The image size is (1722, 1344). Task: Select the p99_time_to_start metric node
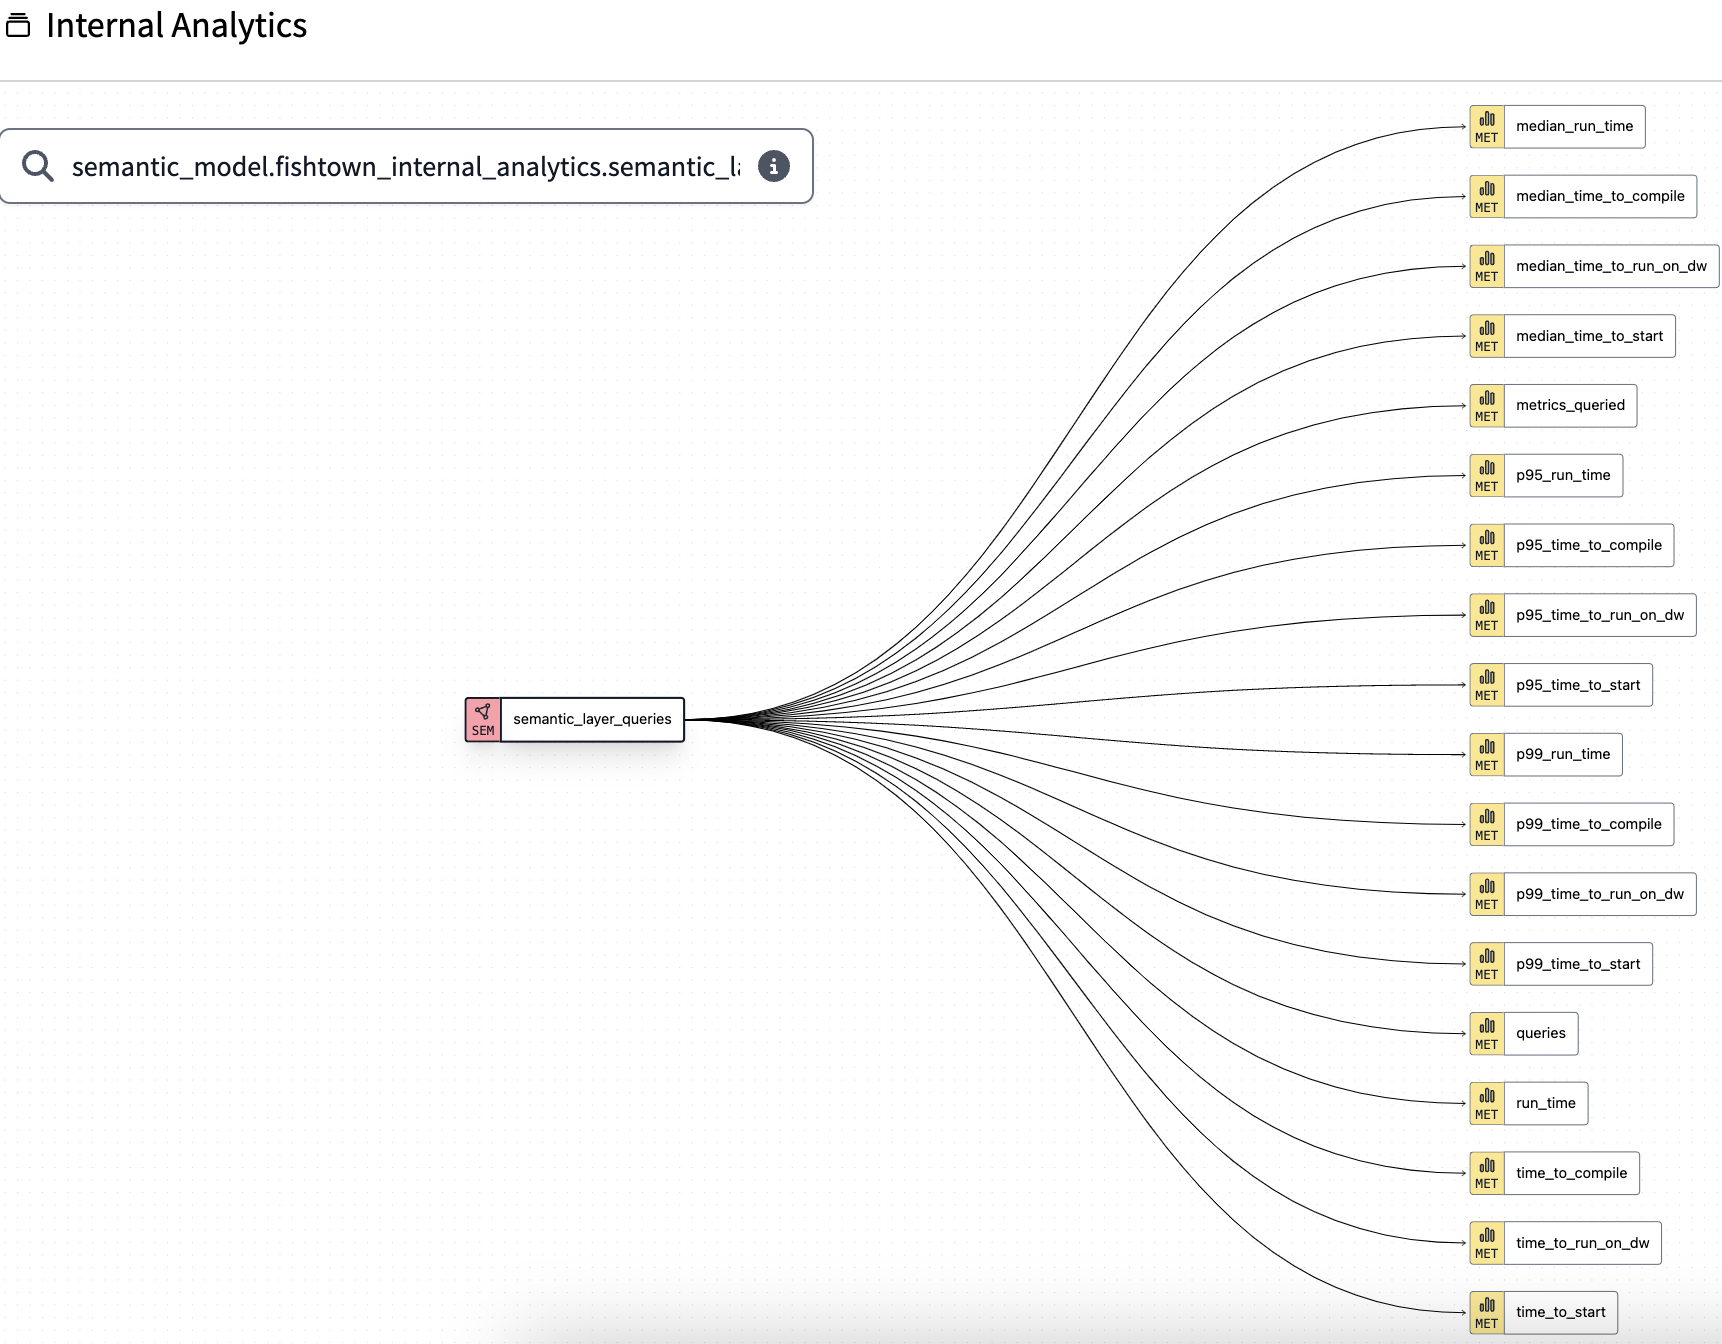tap(1579, 963)
